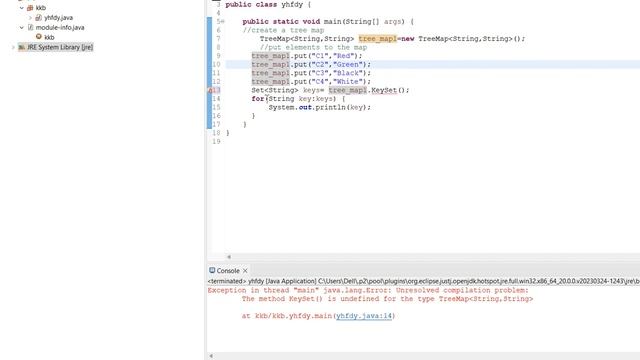Click the yhfdy.java file icon
The height and width of the screenshot is (360, 640).
38,18
